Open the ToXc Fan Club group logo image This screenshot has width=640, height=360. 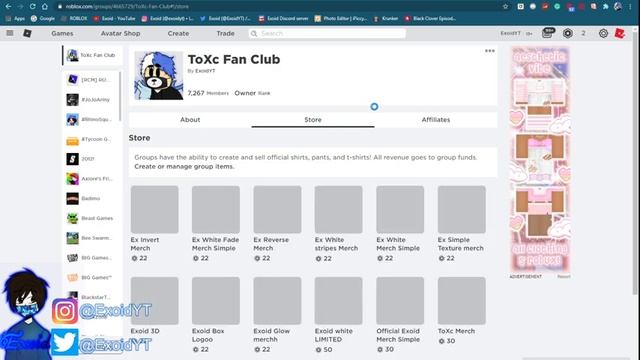159,76
